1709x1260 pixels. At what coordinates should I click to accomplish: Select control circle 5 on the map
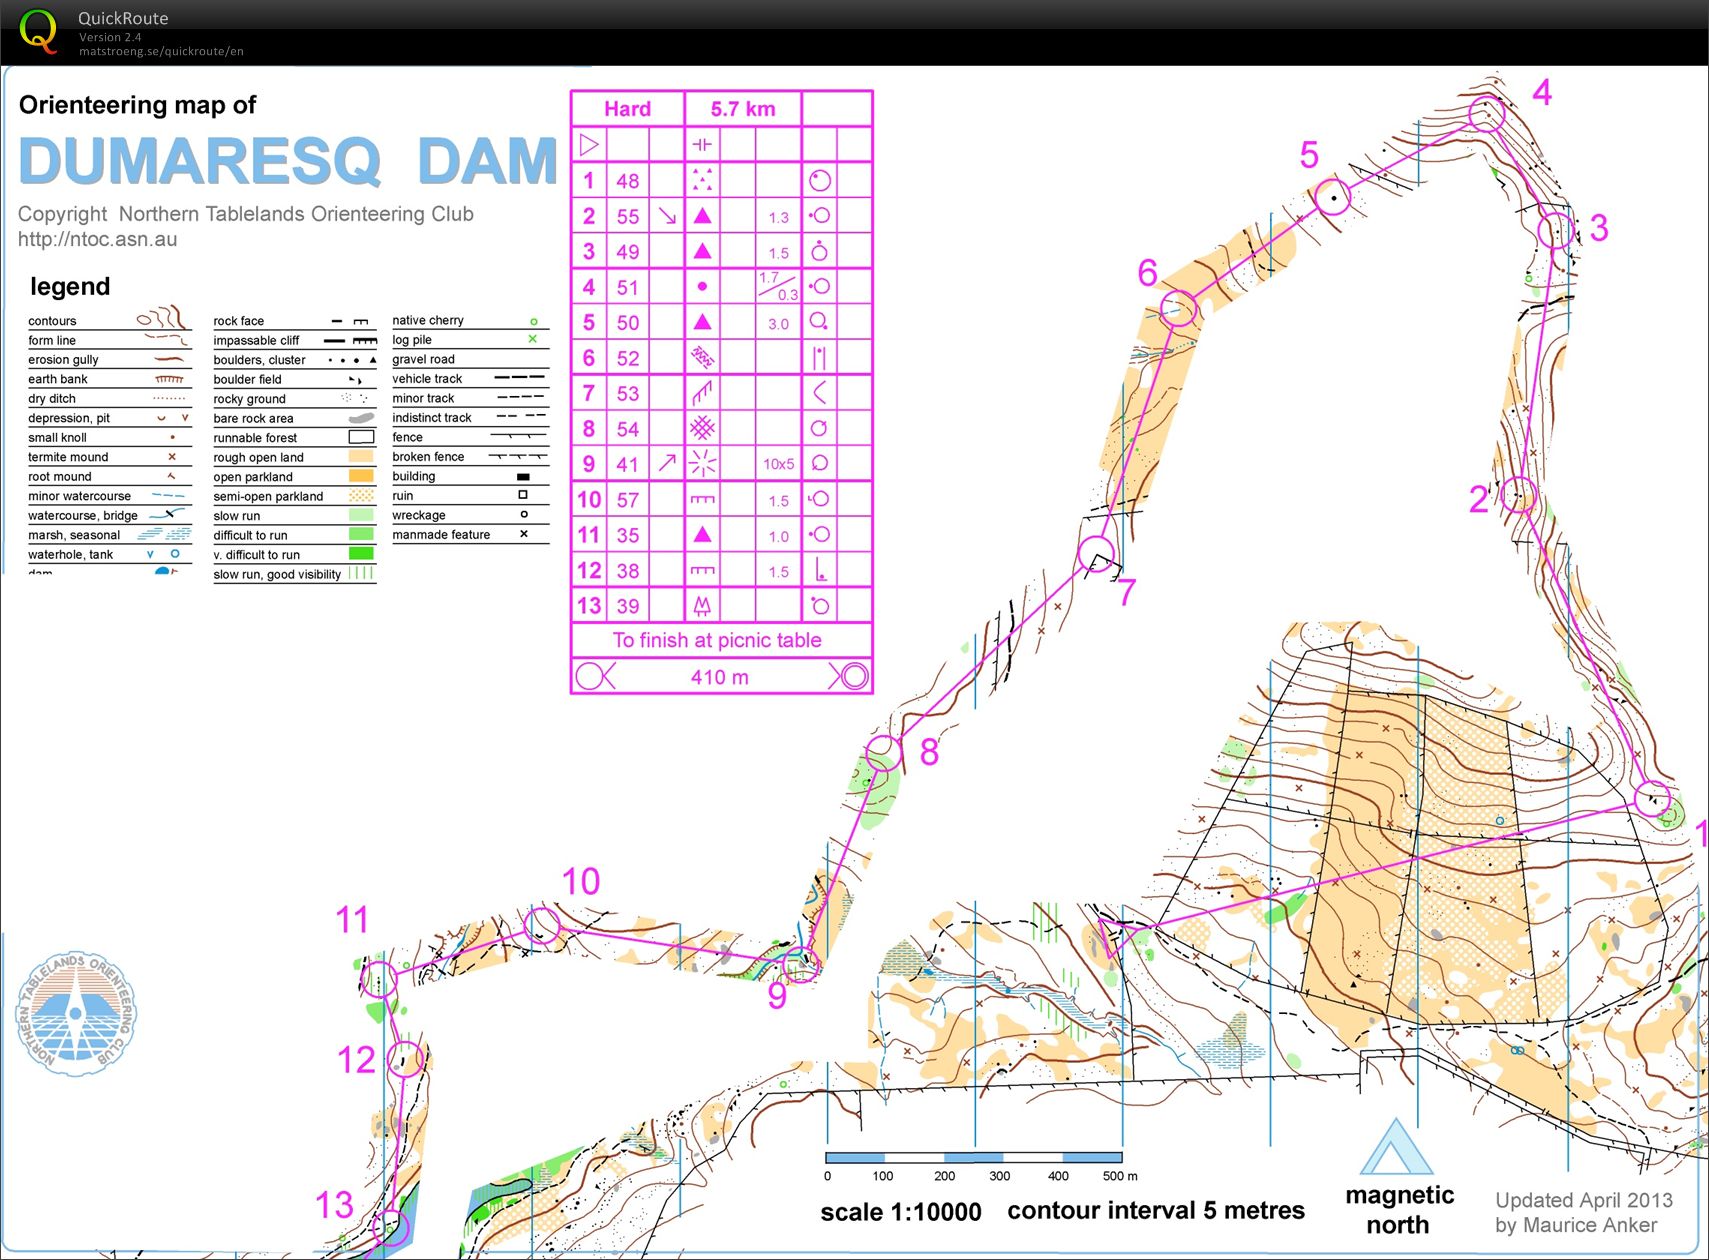(1332, 197)
